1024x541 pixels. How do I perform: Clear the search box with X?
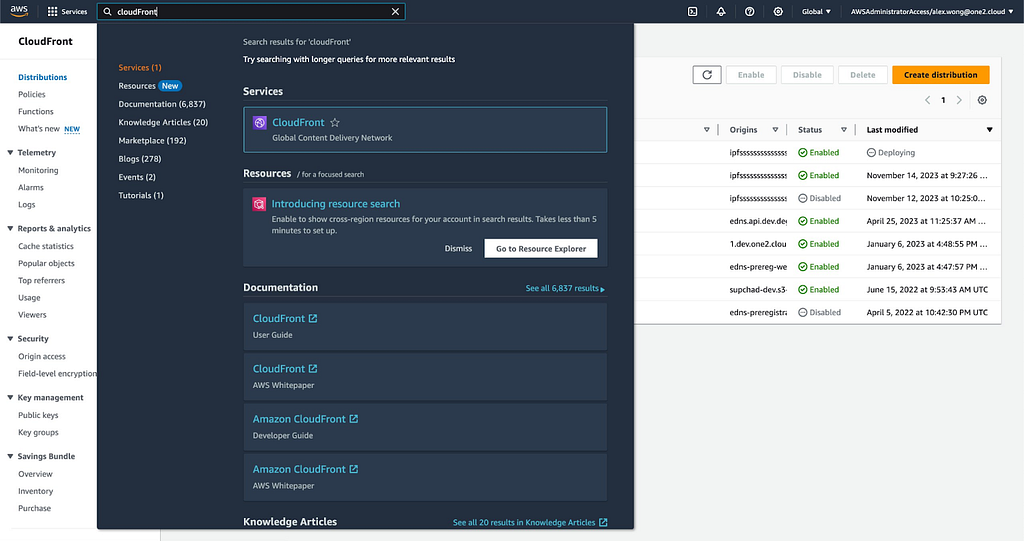tap(395, 12)
